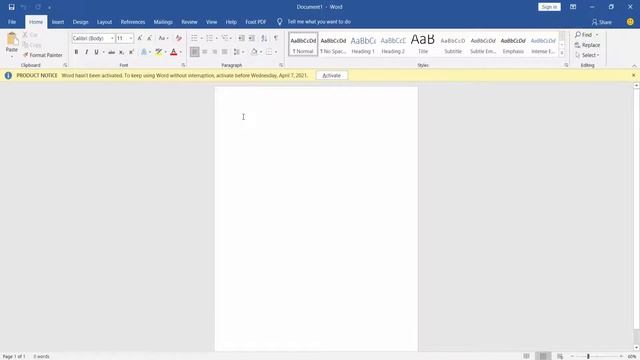Click the Share button
640x360 pixels.
pyautogui.click(x=602, y=22)
